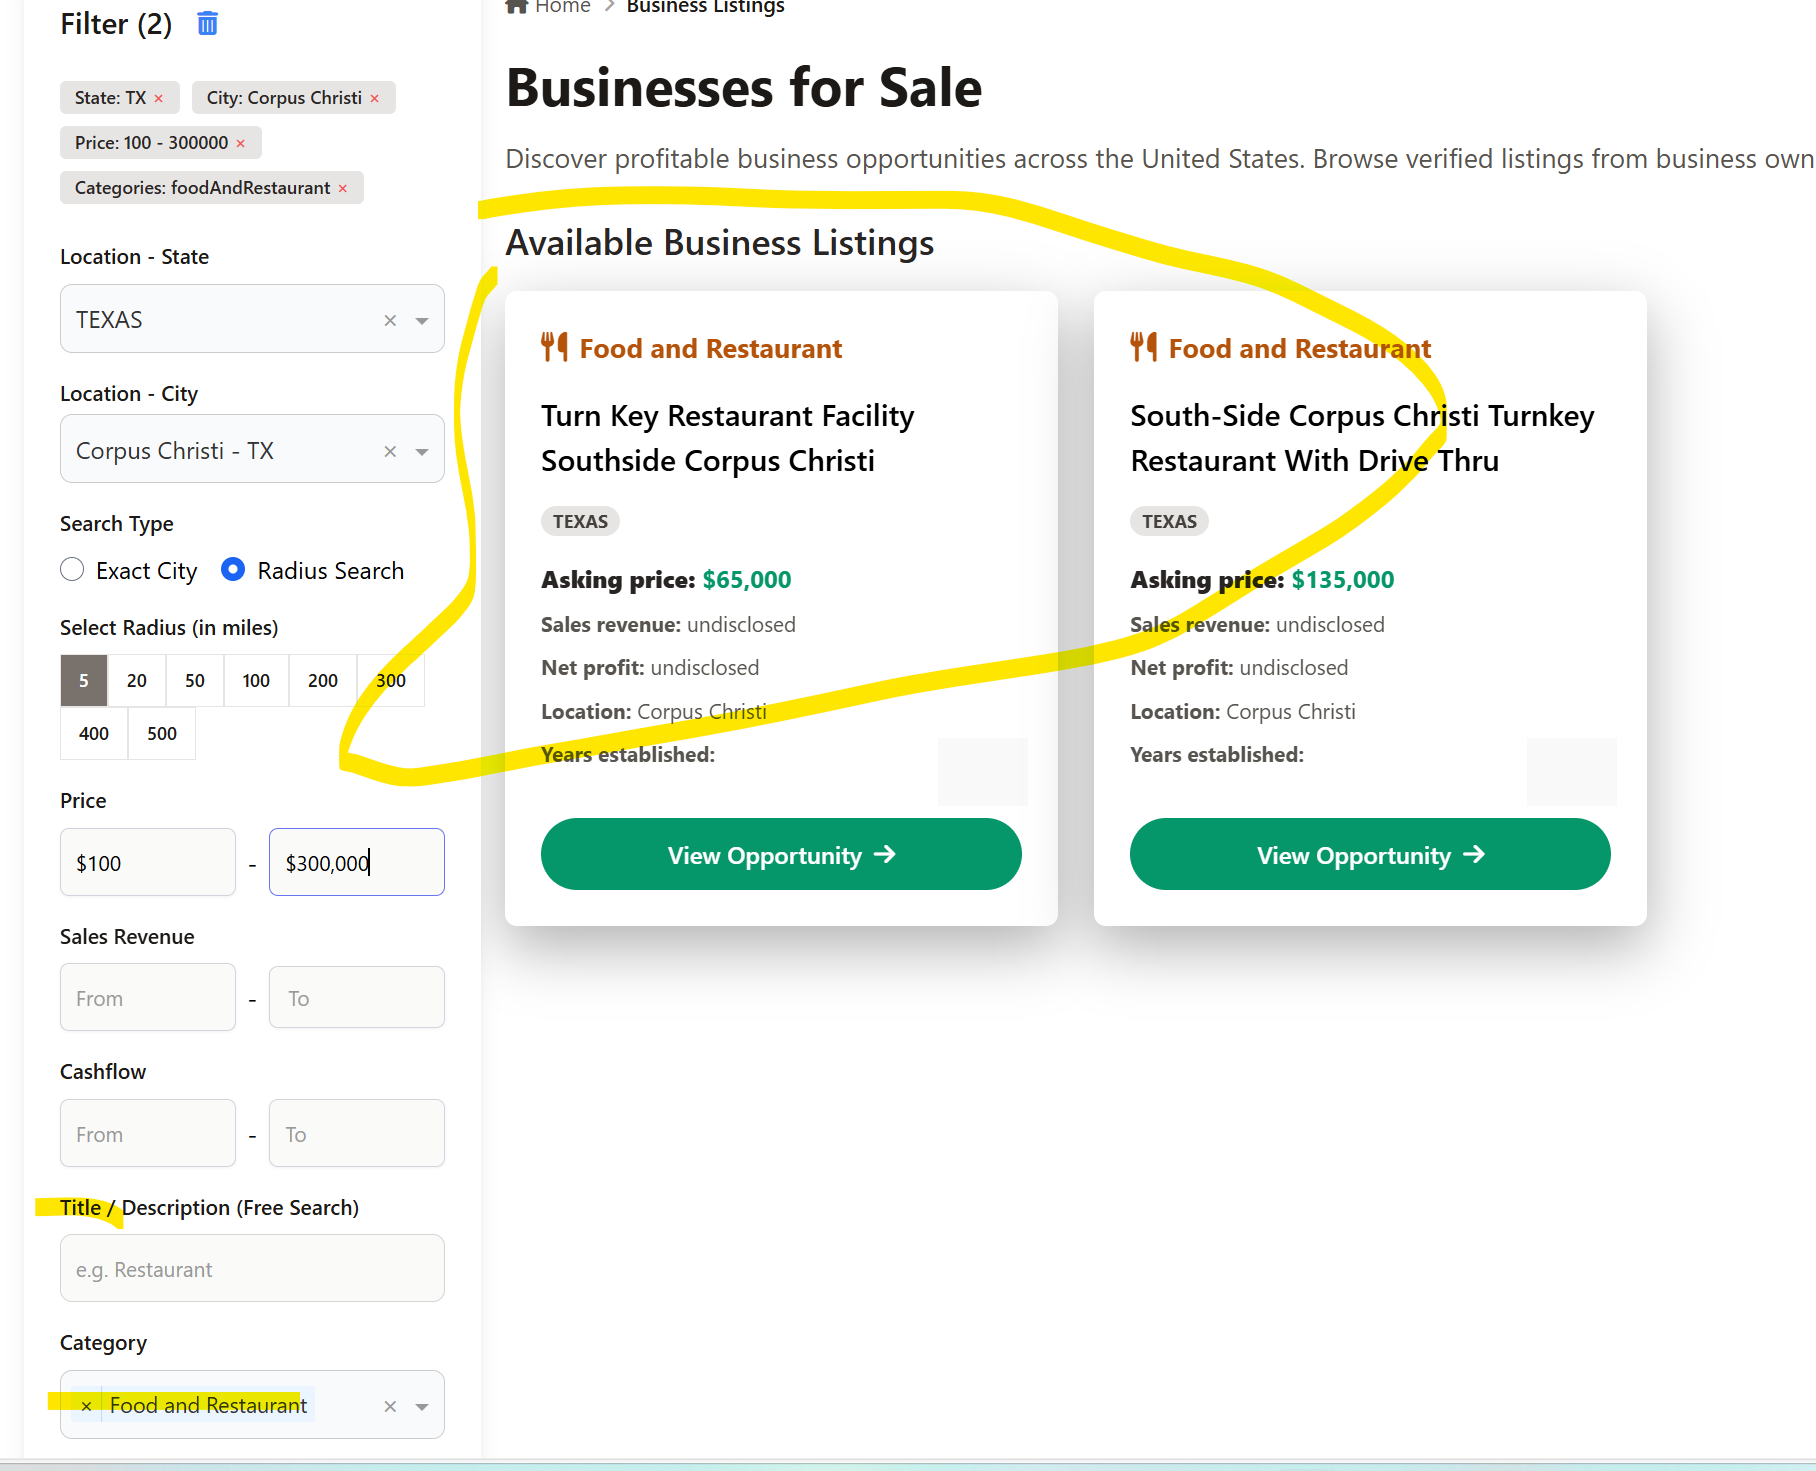Remove the Price 100 - 300000 chip
Viewport: 1816px width, 1471px height.
[x=241, y=143]
